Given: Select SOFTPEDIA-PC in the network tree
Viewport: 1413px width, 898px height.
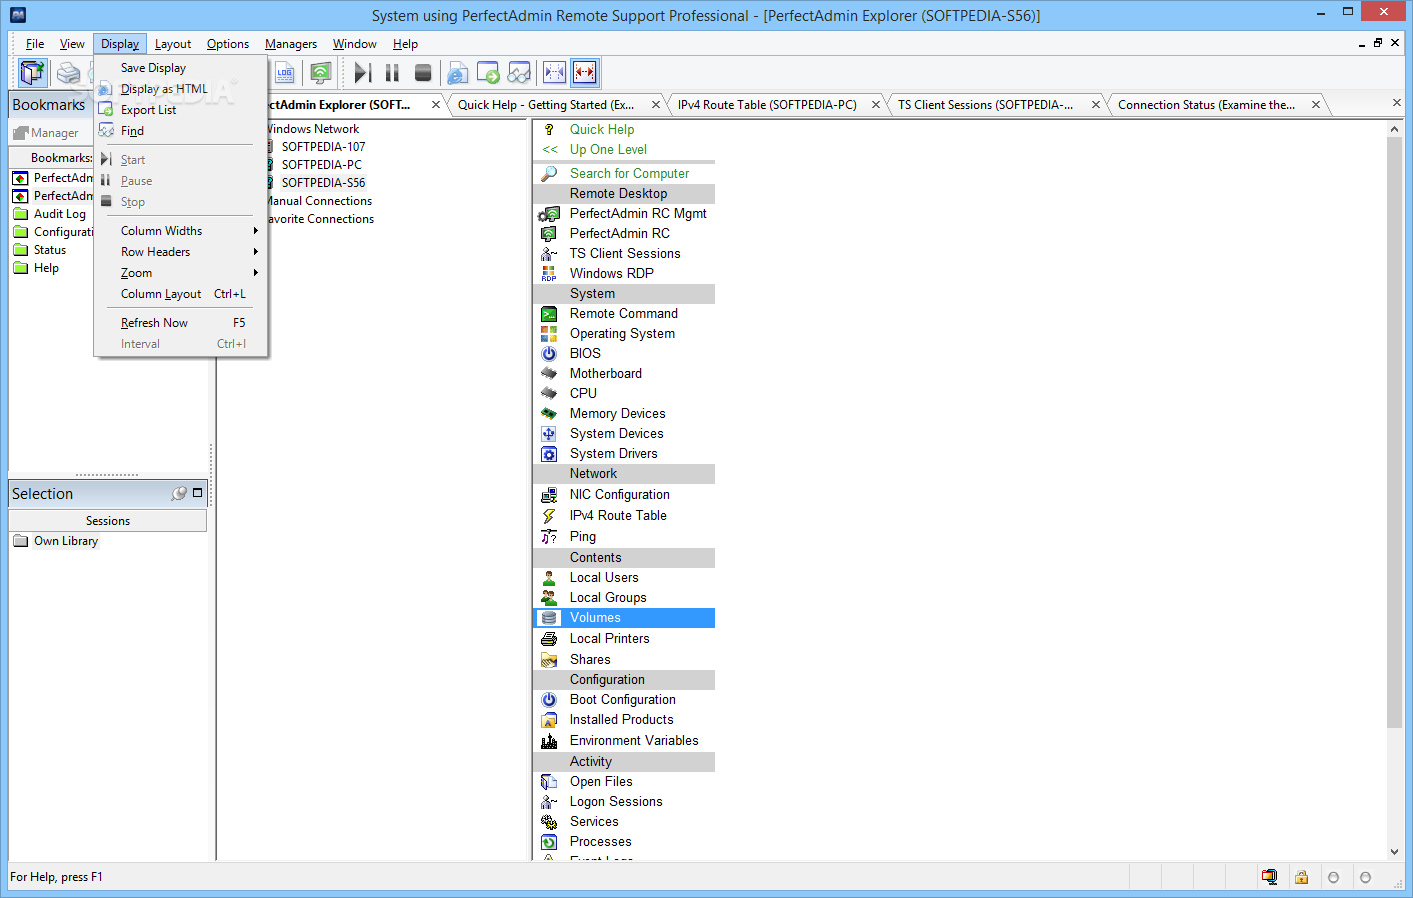Looking at the screenshot, I should [x=321, y=165].
